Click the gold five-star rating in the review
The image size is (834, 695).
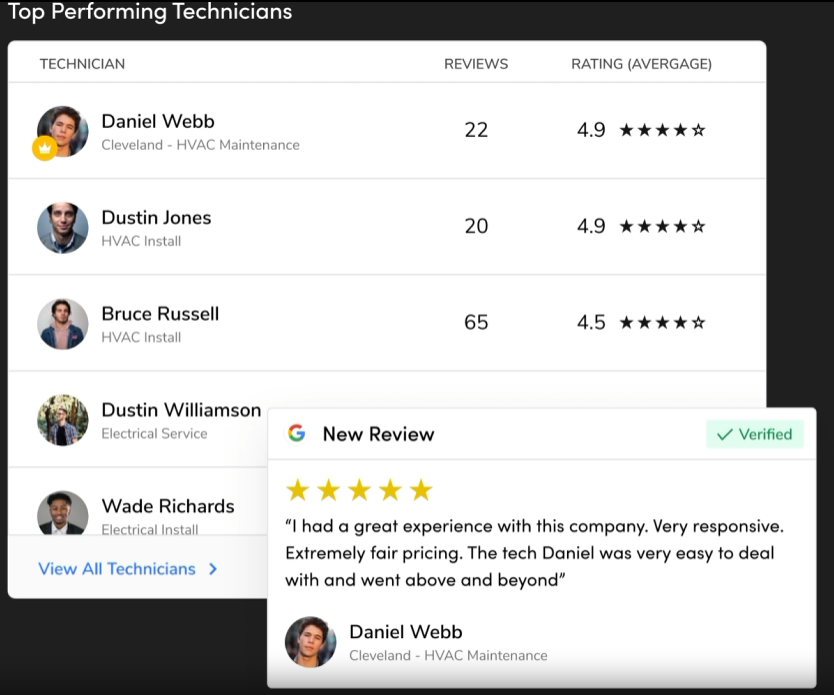[x=360, y=490]
